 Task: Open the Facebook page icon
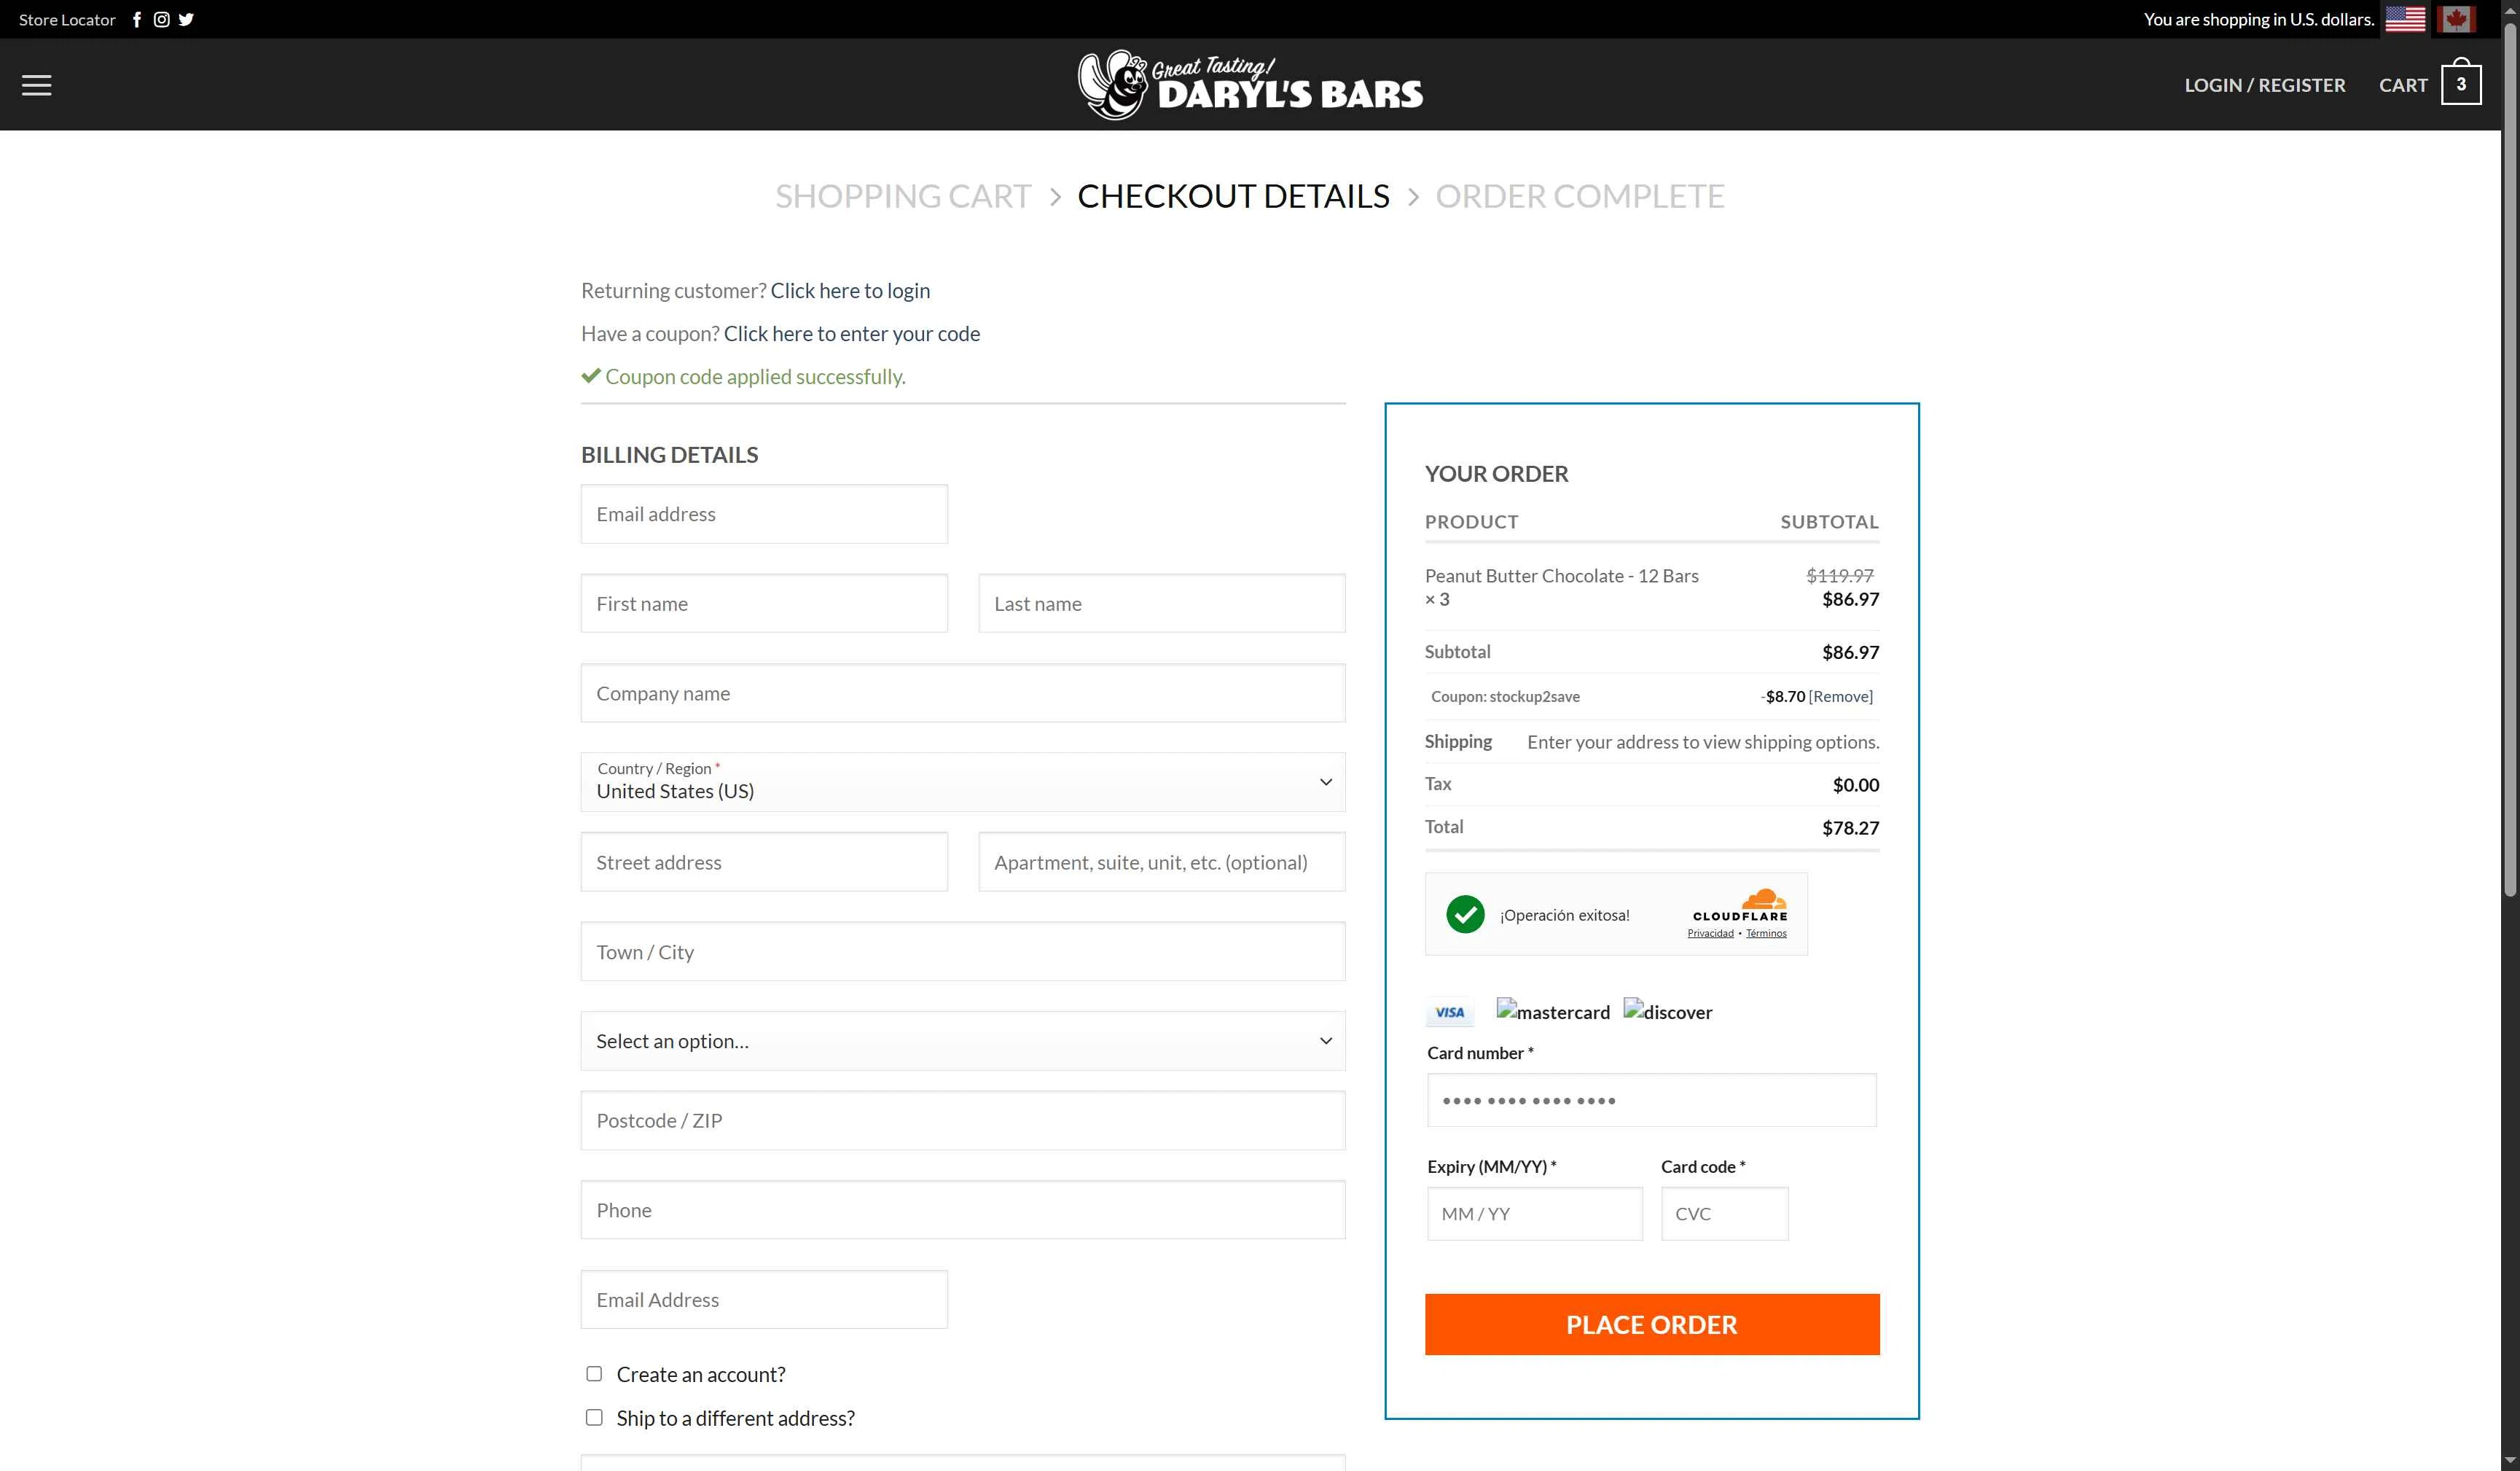point(137,19)
